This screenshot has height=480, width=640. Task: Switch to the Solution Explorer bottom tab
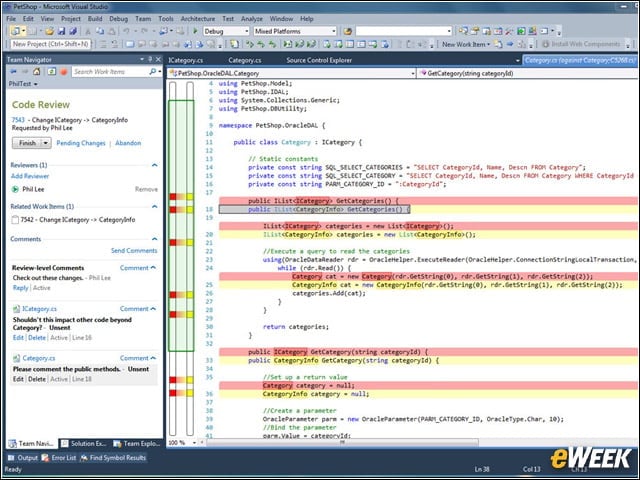tap(84, 444)
